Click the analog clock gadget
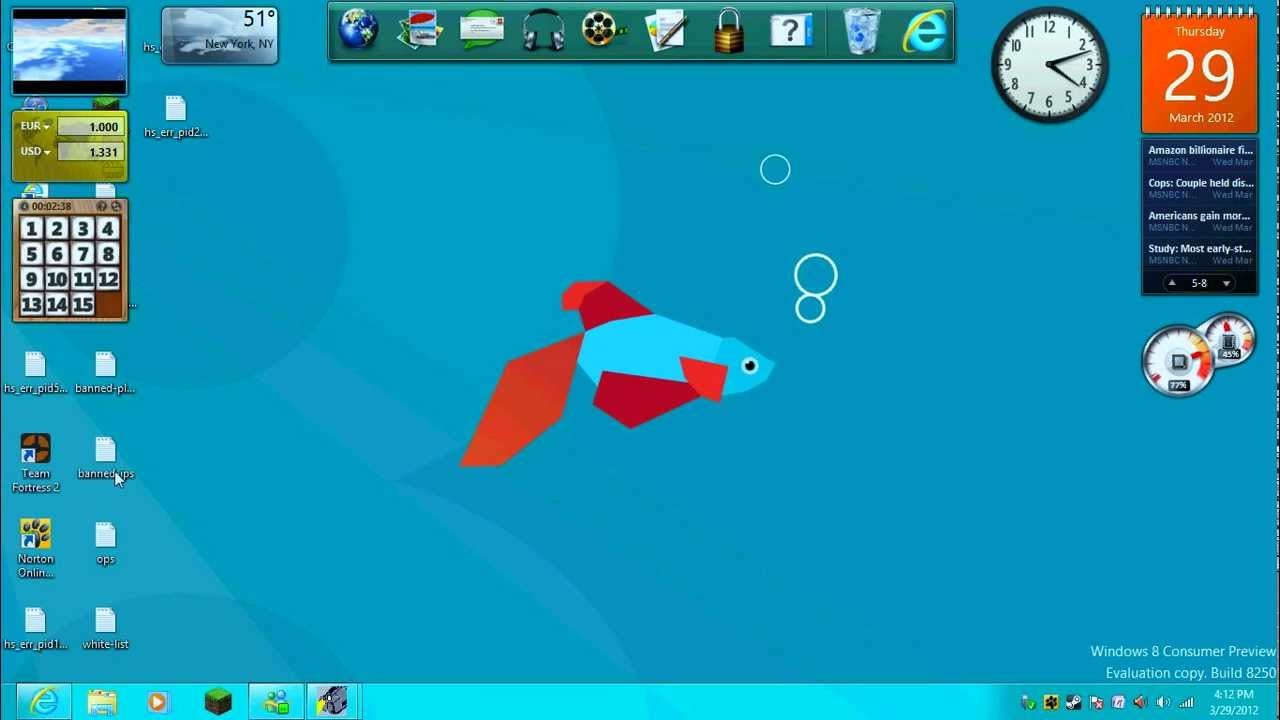Screen dimensions: 1280x720 click(1049, 65)
